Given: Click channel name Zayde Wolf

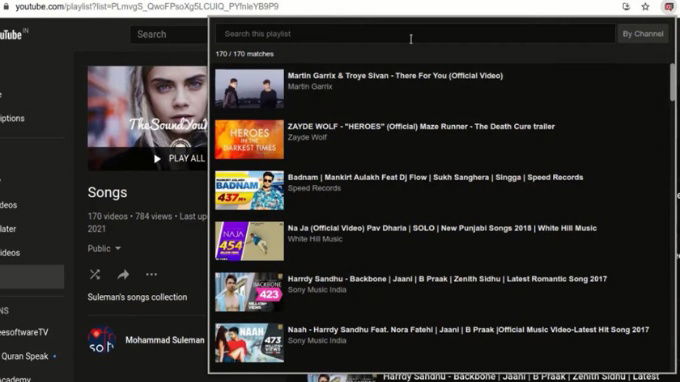Looking at the screenshot, I should (x=307, y=137).
